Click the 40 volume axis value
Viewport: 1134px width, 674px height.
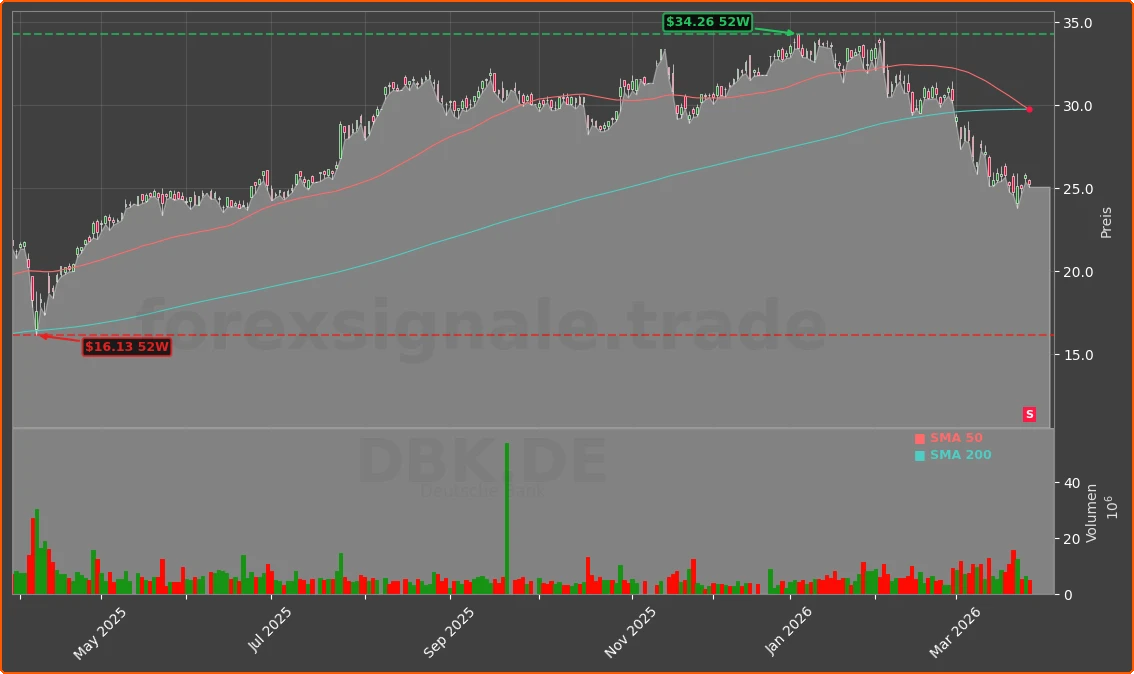[1072, 483]
